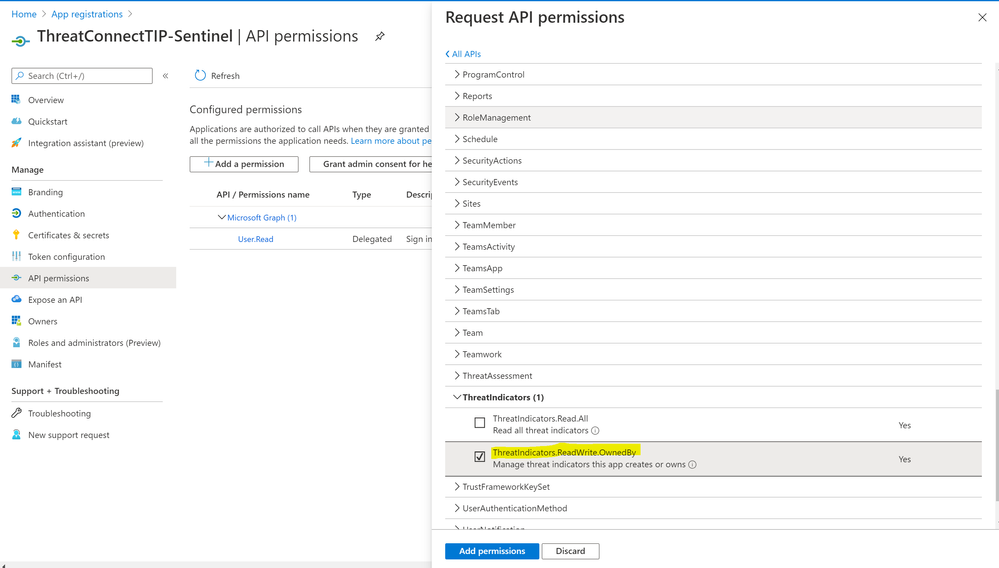Image resolution: width=999 pixels, height=568 pixels.
Task: Click the Roles and administrators icon
Action: (16, 343)
